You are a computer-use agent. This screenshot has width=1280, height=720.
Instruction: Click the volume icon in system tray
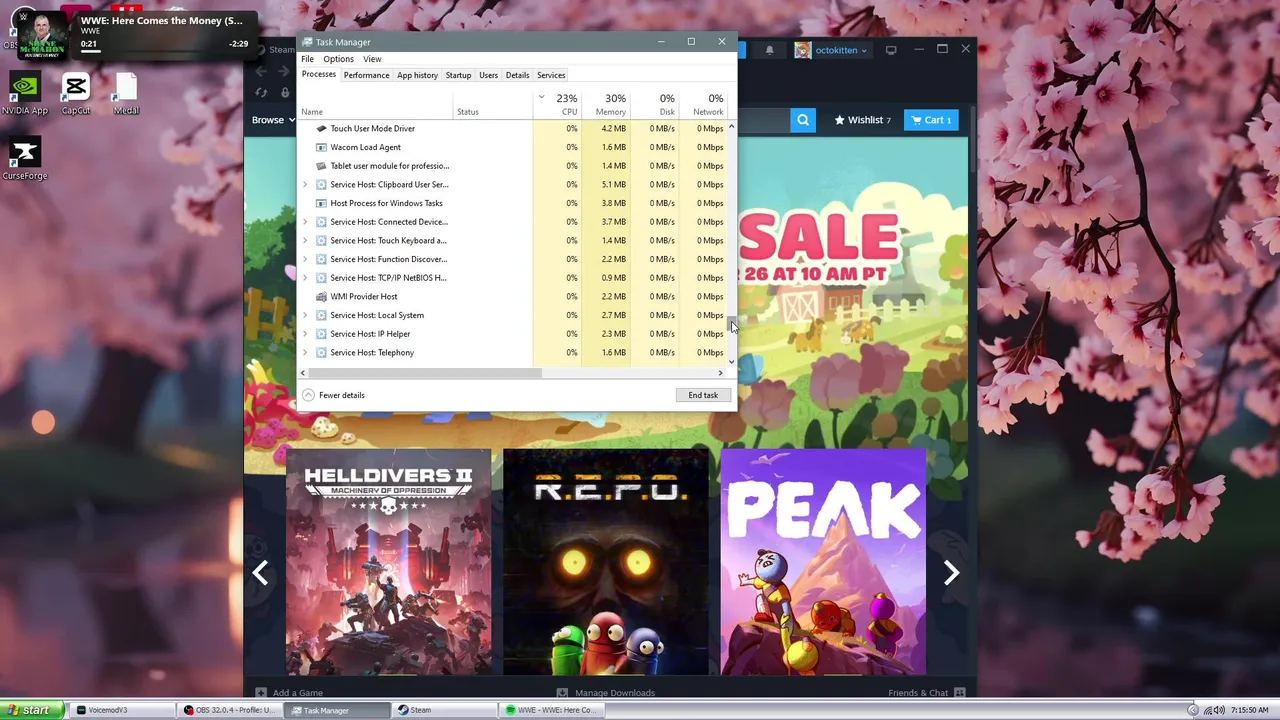[1219, 710]
